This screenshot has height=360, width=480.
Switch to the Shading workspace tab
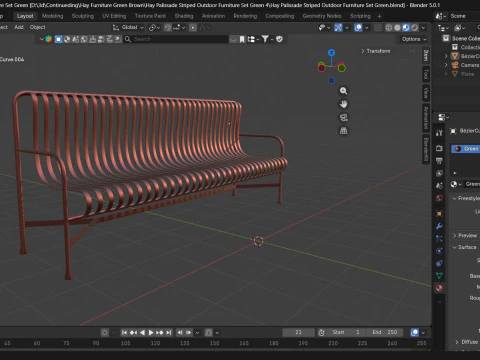pos(184,16)
